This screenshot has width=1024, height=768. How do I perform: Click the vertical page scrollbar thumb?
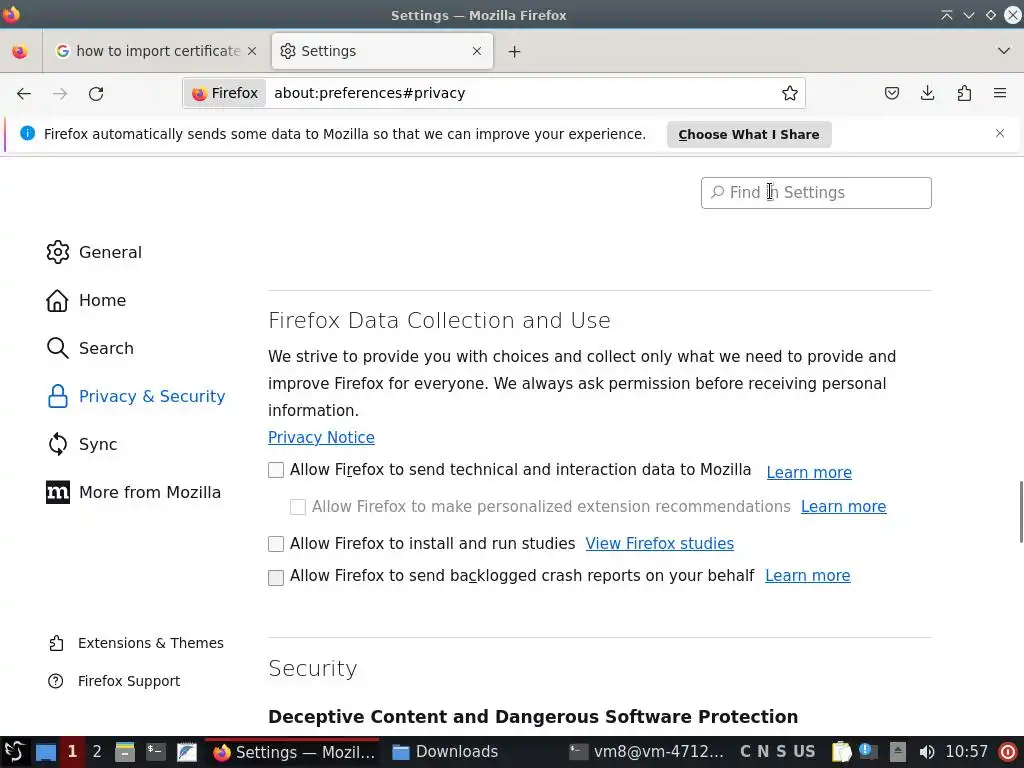point(1021,512)
